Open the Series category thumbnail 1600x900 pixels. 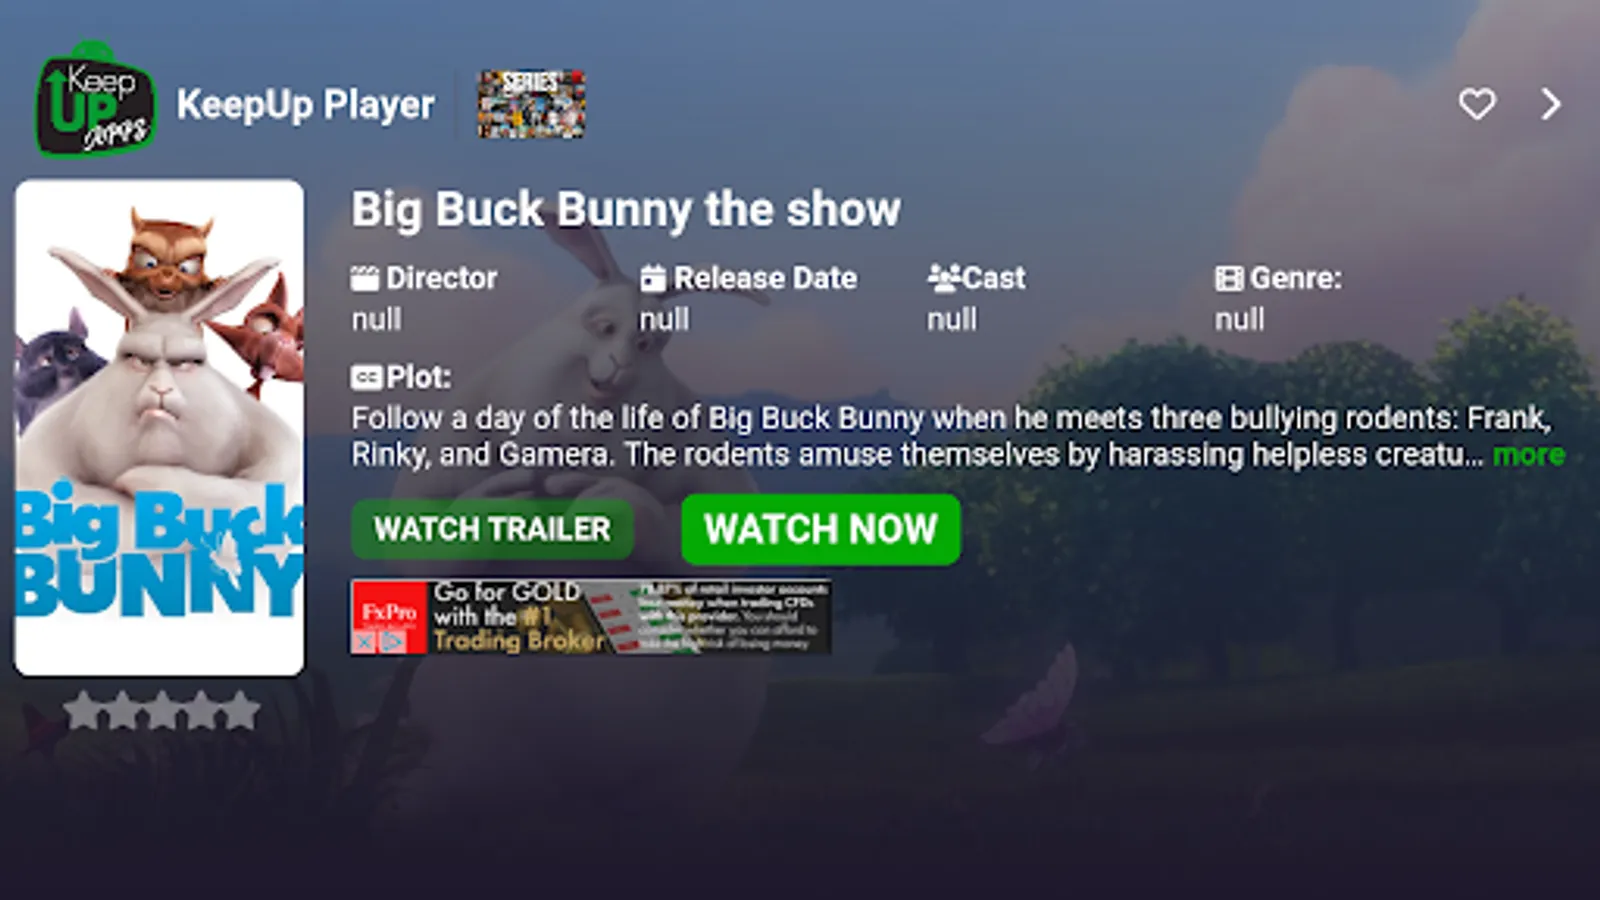pyautogui.click(x=531, y=104)
